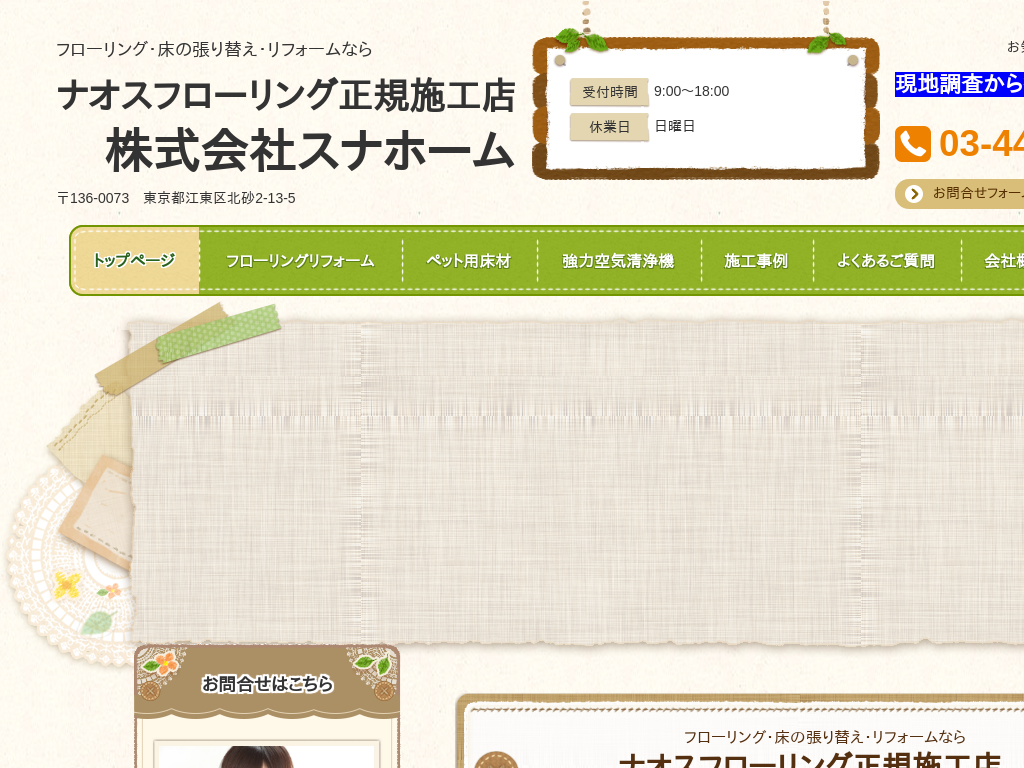Select ペット用床材 in navigation bar
1024x768 pixels.
point(469,261)
